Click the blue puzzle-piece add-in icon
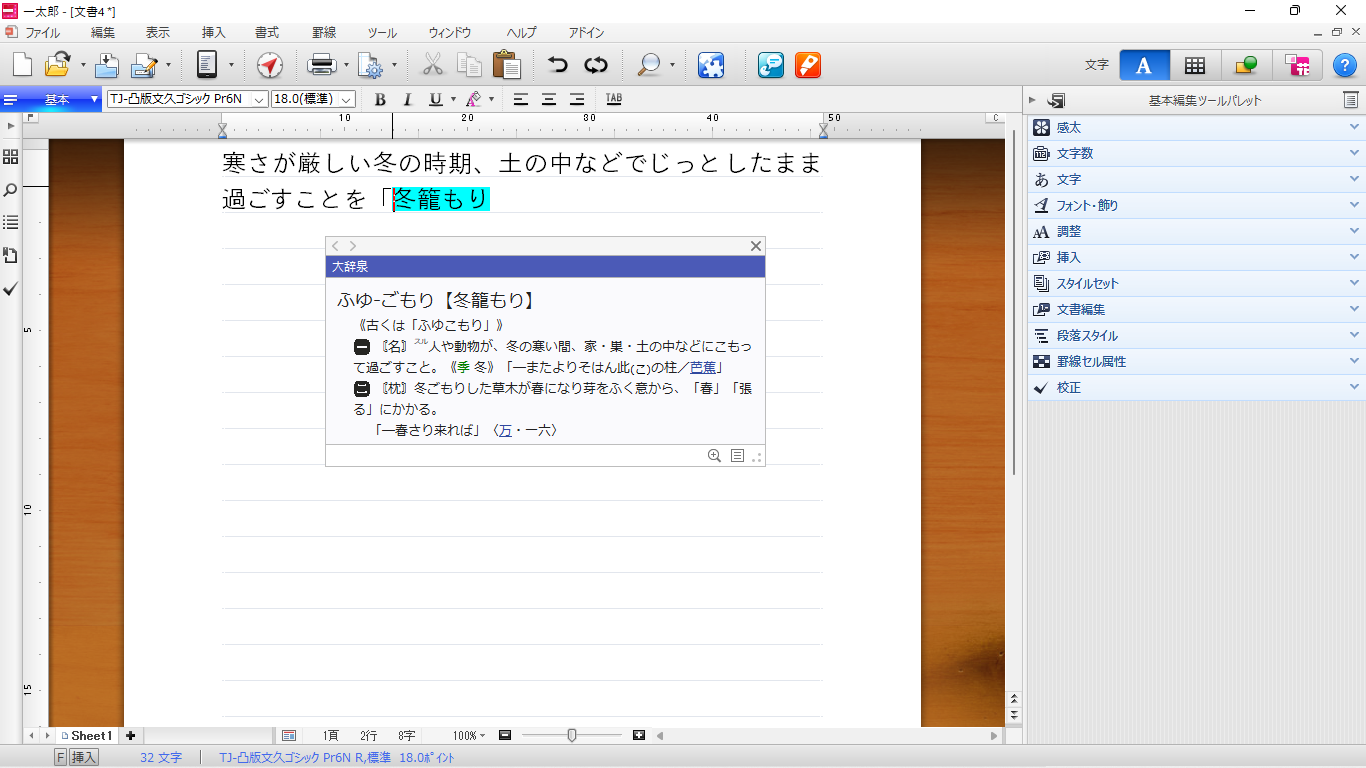The width and height of the screenshot is (1366, 768). coord(711,65)
